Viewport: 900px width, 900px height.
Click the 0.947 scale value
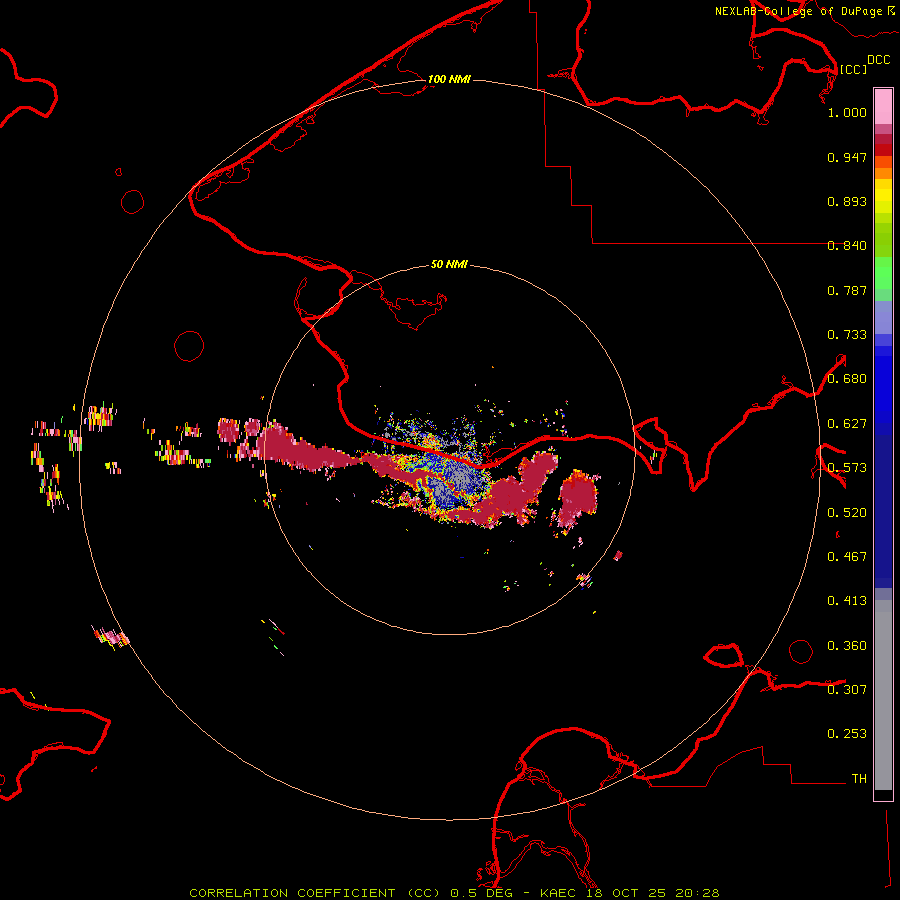[x=847, y=158]
